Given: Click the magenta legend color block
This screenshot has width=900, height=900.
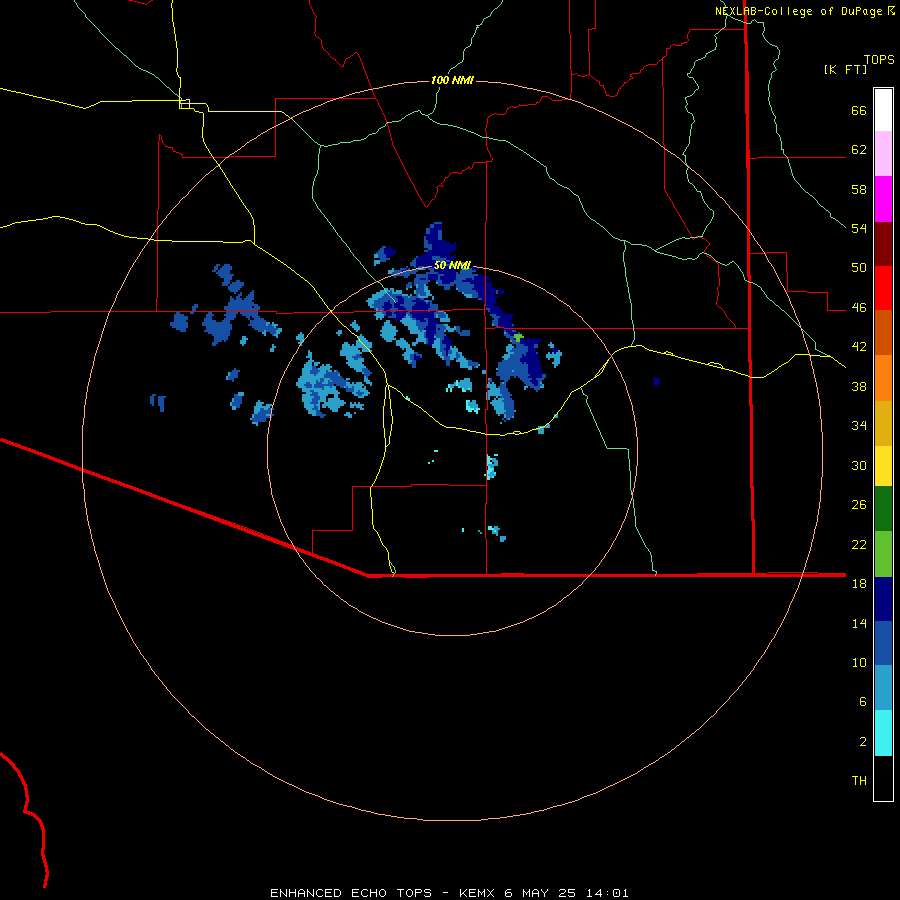Looking at the screenshot, I should tap(883, 199).
